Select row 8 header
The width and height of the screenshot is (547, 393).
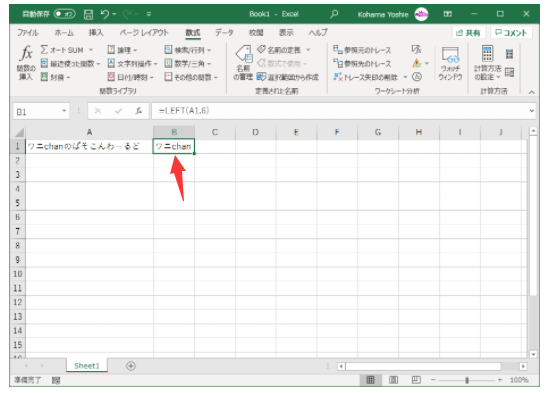(17, 245)
